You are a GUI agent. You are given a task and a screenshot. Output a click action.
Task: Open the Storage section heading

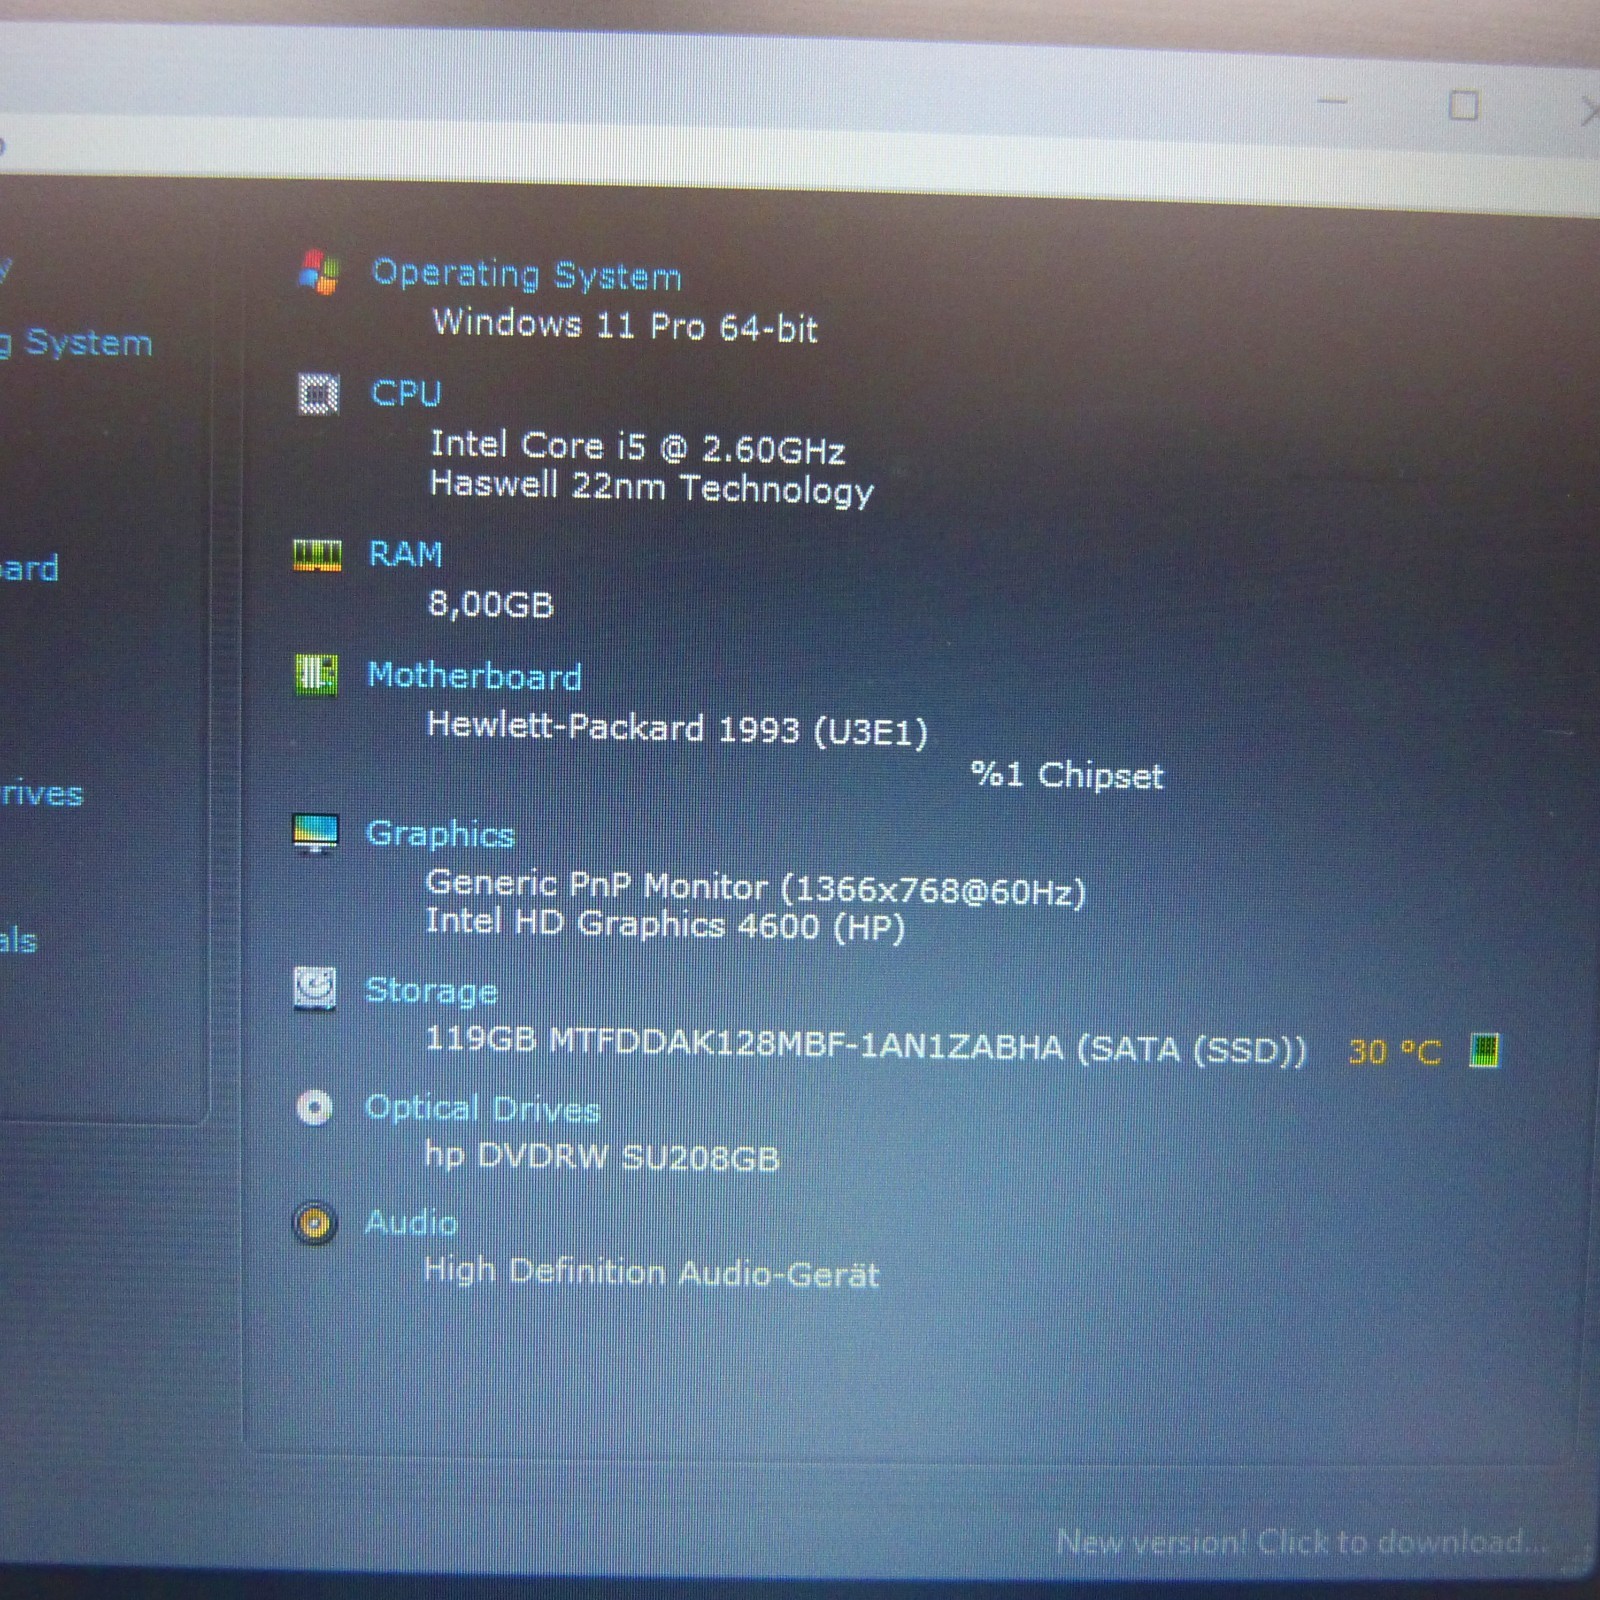coord(431,990)
